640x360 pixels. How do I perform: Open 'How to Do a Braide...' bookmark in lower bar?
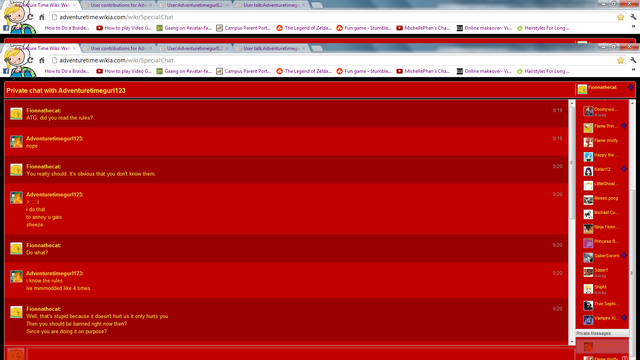67,71
